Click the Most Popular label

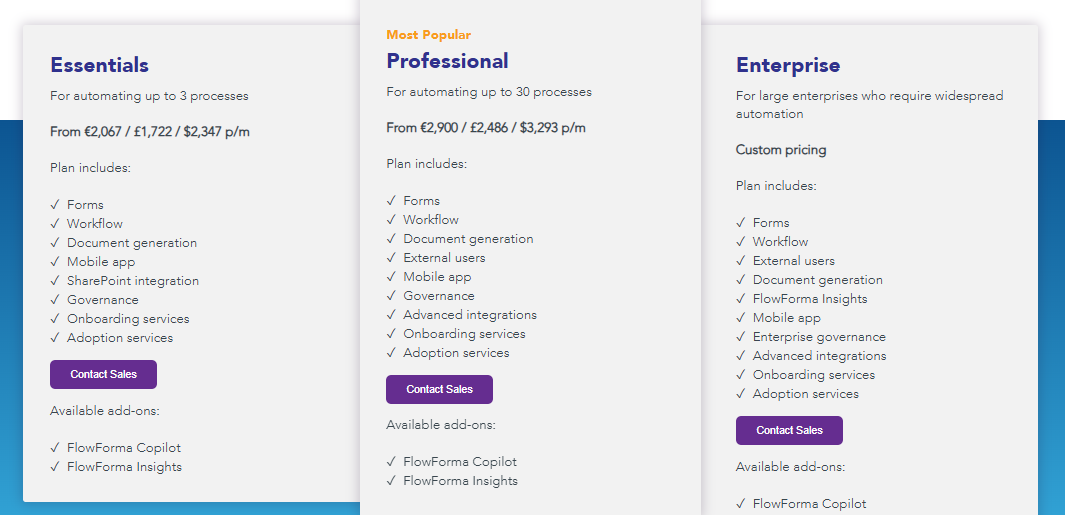click(x=428, y=35)
